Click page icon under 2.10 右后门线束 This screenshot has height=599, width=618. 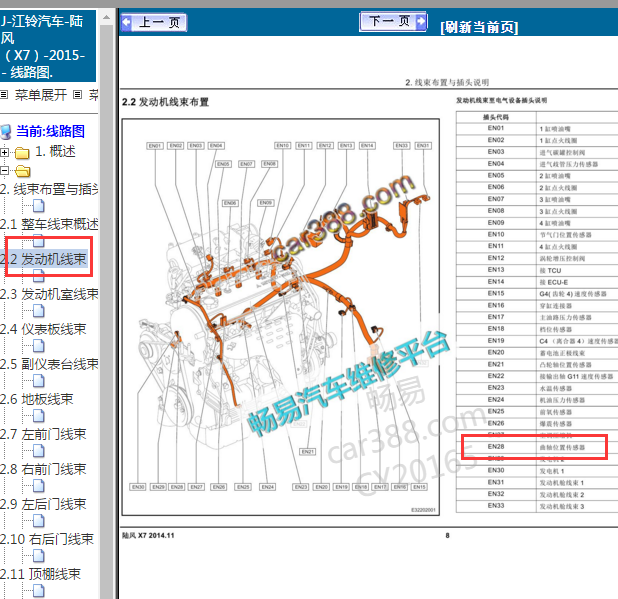pos(39,557)
